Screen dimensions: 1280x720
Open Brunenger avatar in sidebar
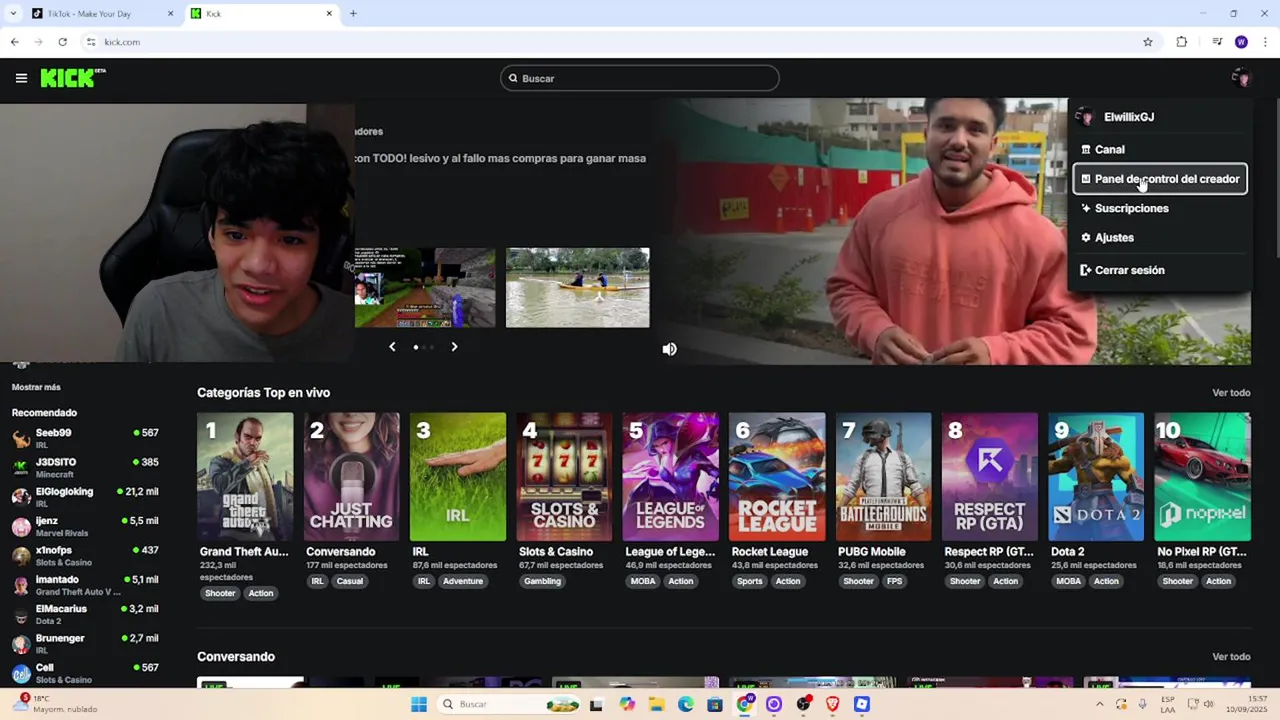click(21, 644)
